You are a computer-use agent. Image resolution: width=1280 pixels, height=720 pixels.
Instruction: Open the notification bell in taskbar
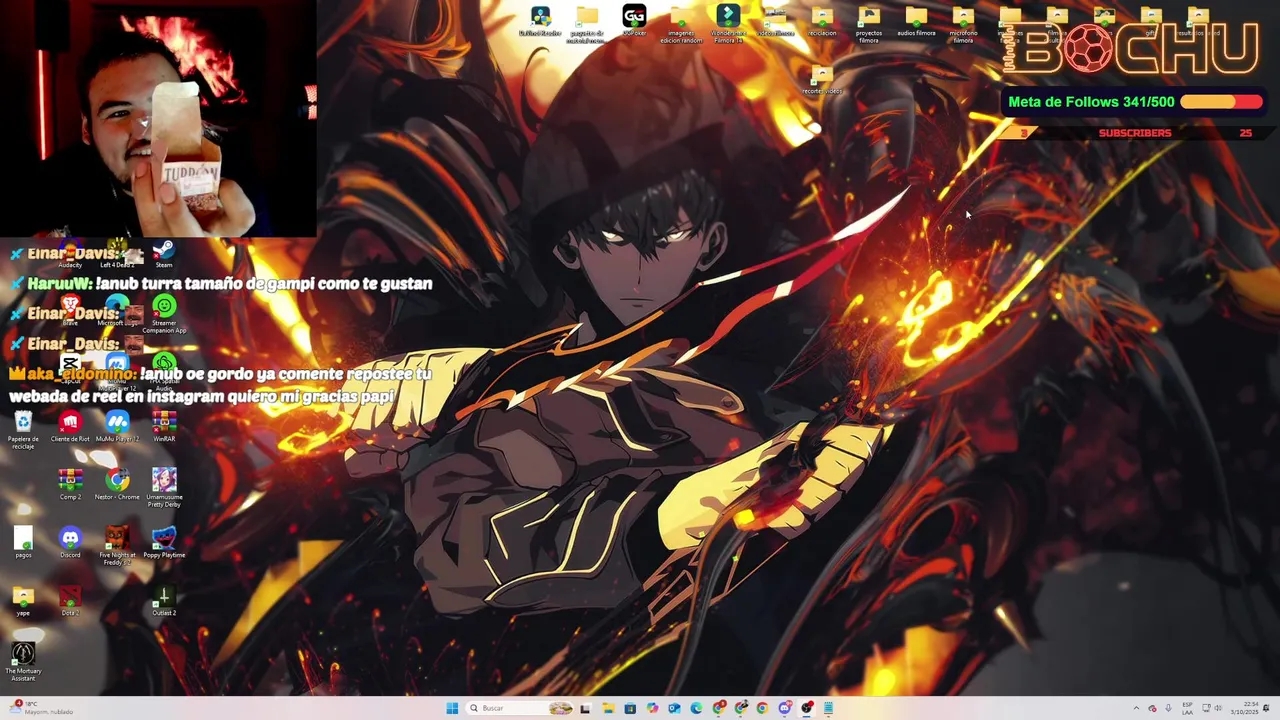coord(1266,708)
